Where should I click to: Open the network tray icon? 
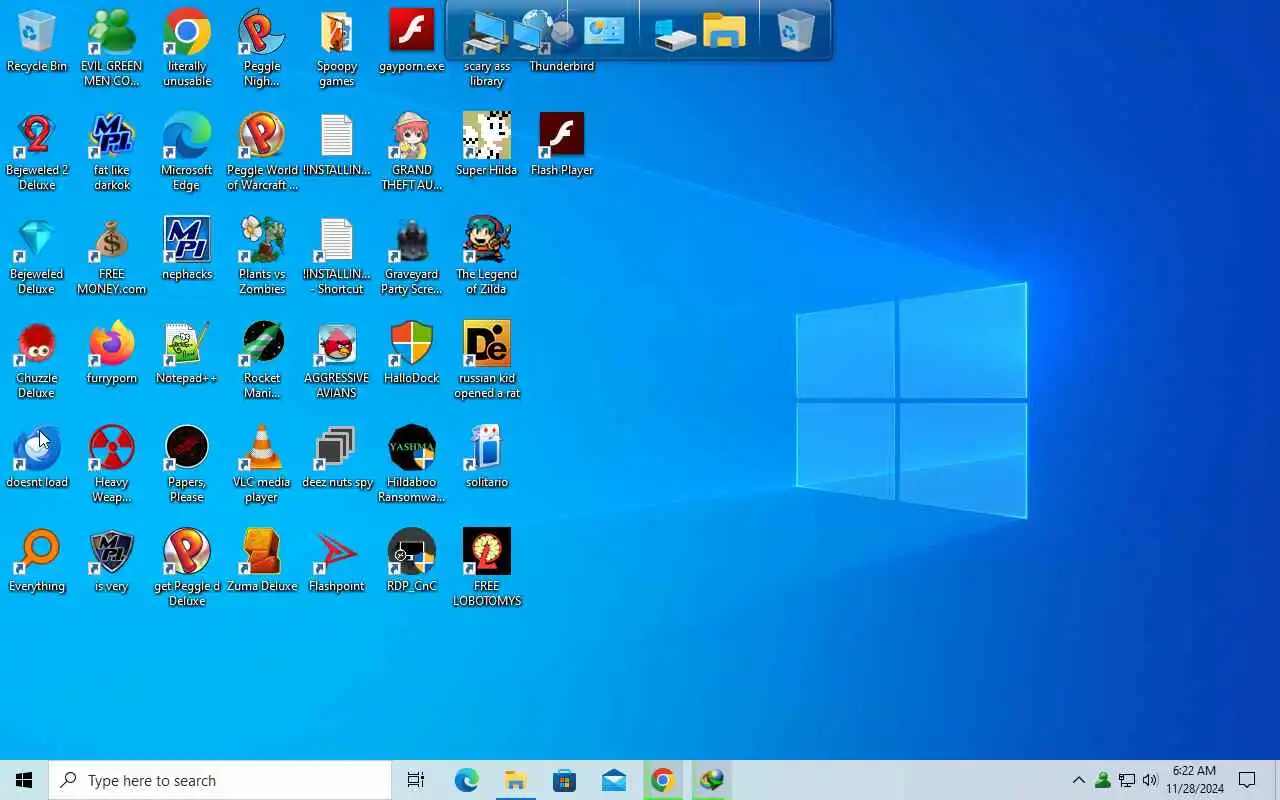pos(1126,781)
